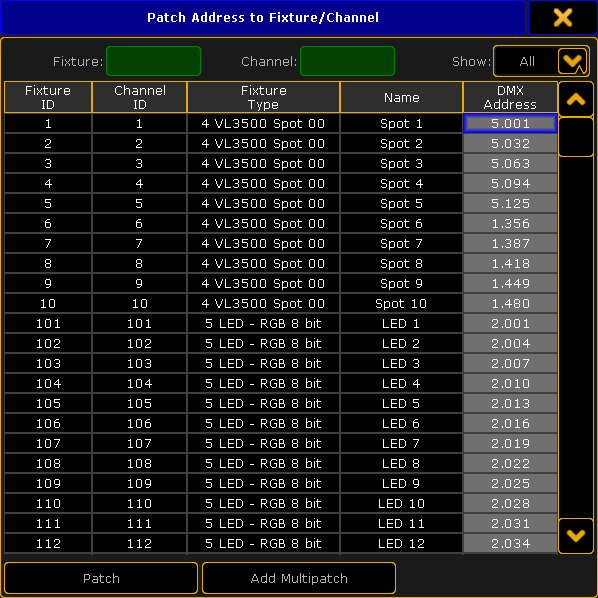Image resolution: width=598 pixels, height=598 pixels.
Task: Select the Name column header
Action: coord(401,97)
